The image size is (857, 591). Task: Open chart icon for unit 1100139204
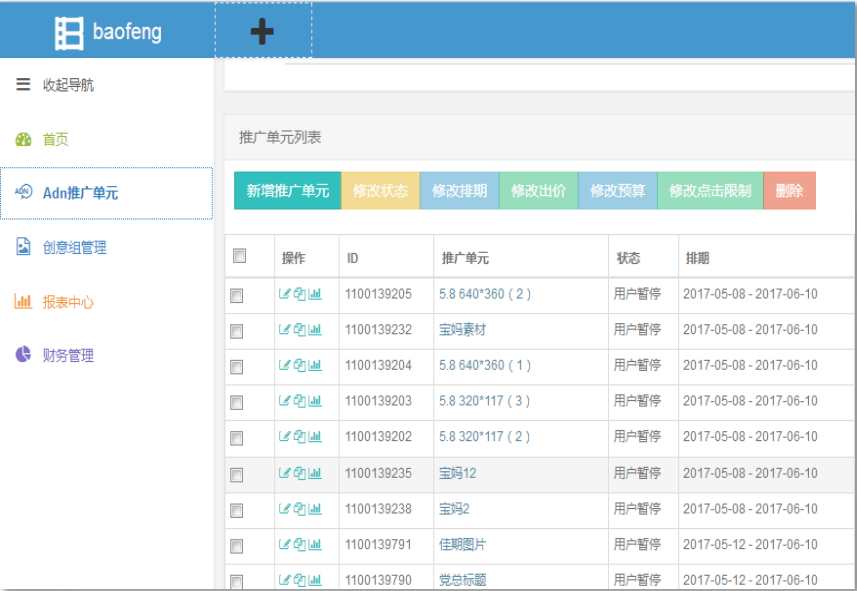pos(315,366)
